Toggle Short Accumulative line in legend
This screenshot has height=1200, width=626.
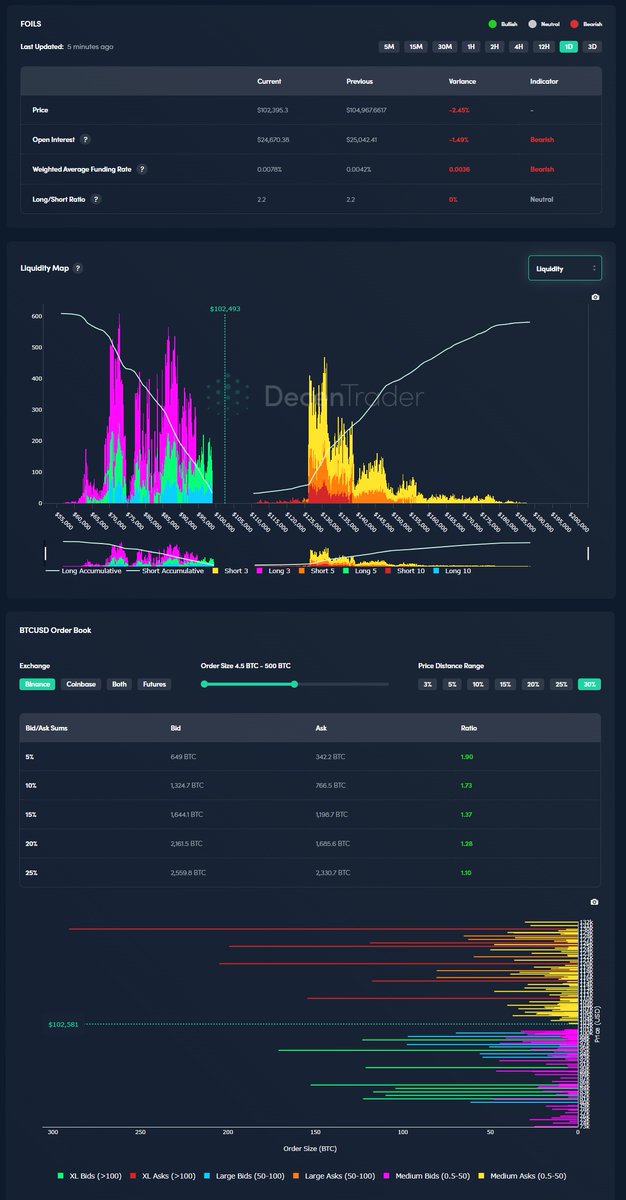tap(165, 570)
